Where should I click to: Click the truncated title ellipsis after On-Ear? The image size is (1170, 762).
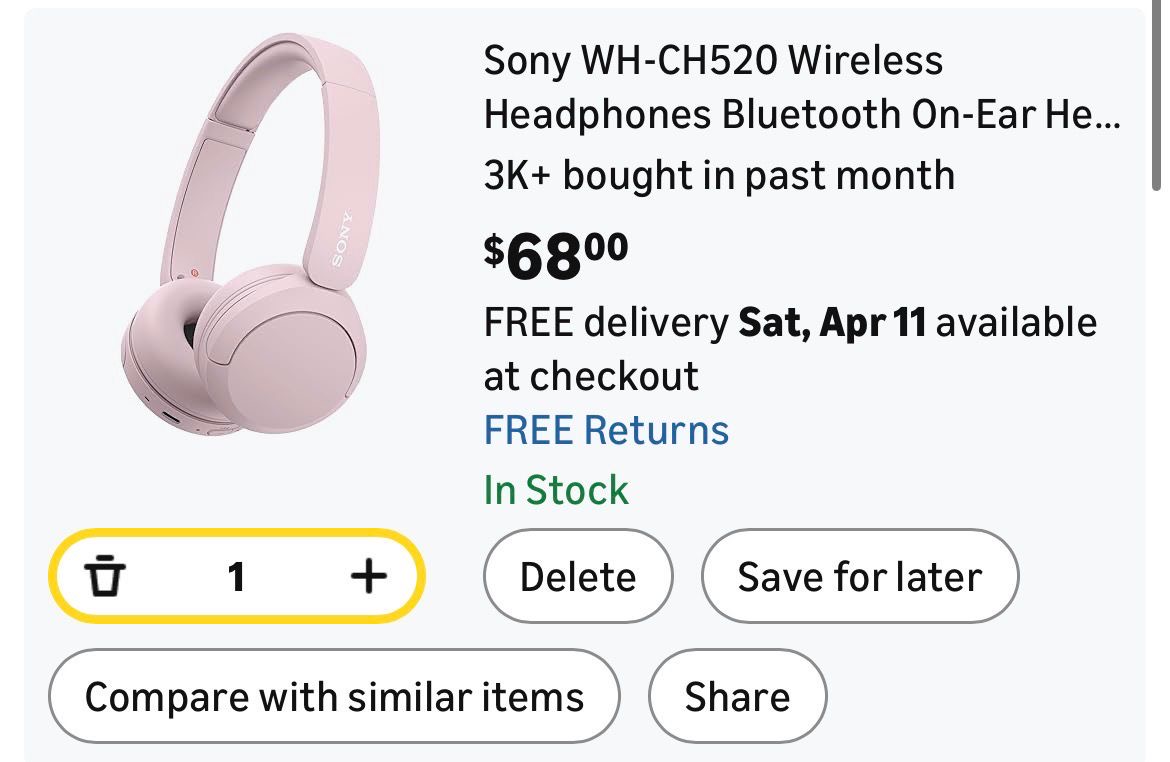(x=1107, y=116)
